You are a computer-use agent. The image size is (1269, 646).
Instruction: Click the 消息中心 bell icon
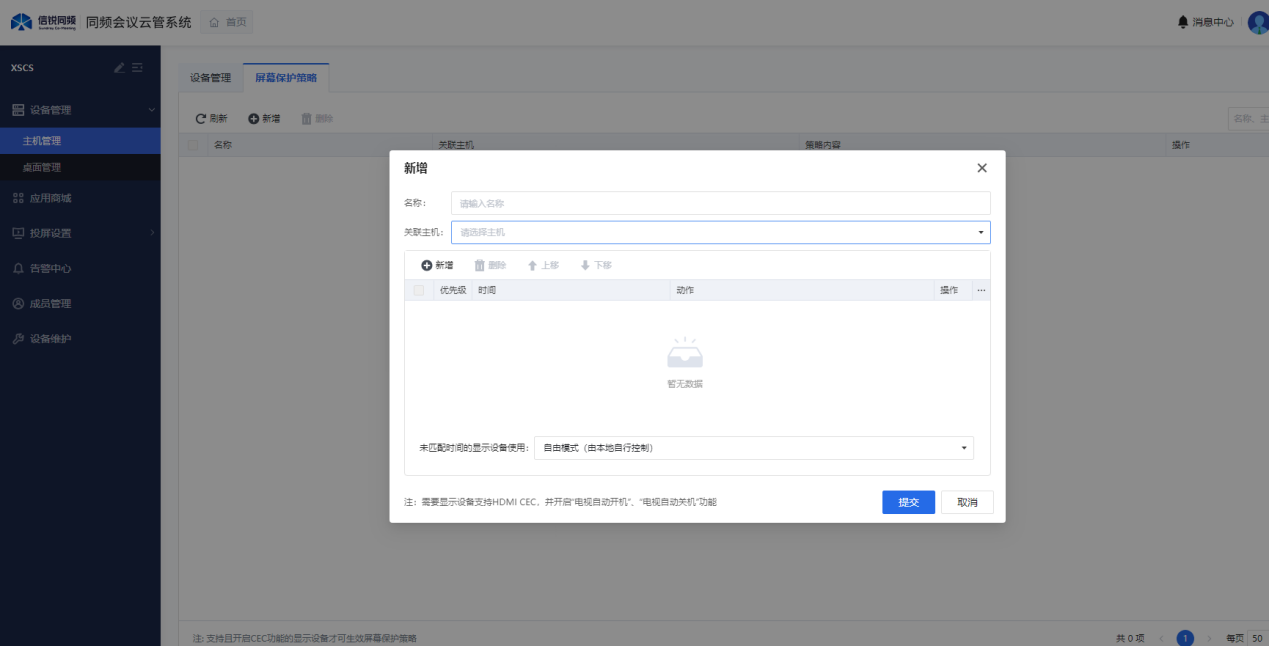coord(1183,22)
